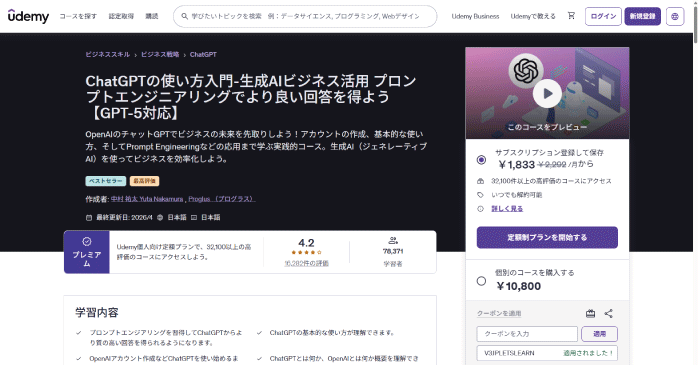Click the premium badge checkmark icon
This screenshot has width=698, height=365.
[x=87, y=241]
